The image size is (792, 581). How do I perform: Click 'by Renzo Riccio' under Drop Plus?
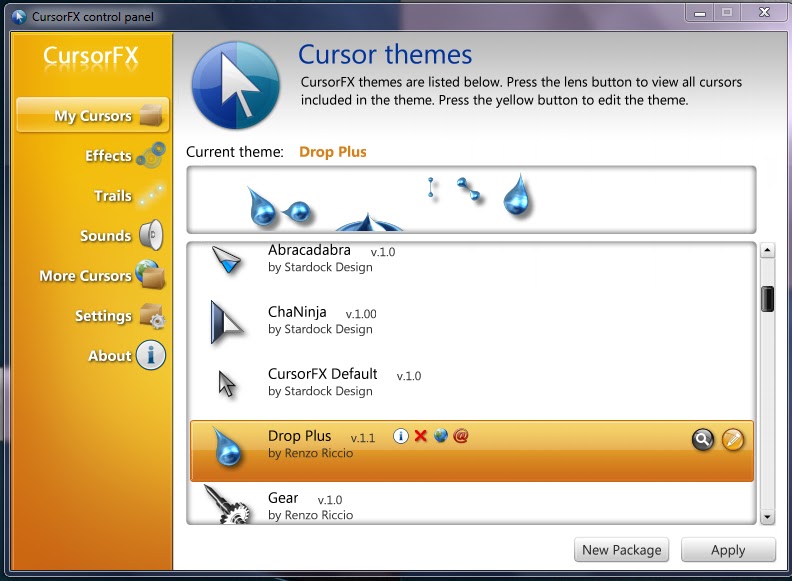[311, 453]
